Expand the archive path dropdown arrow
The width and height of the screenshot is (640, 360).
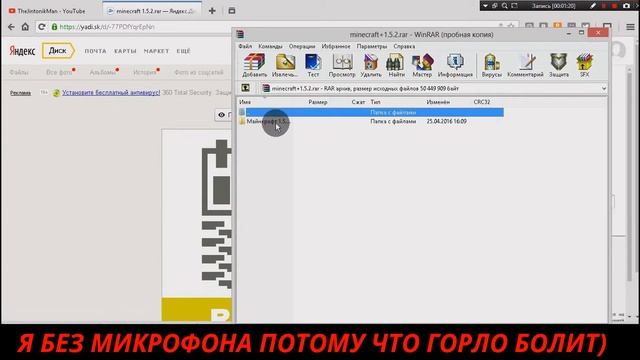pos(603,89)
